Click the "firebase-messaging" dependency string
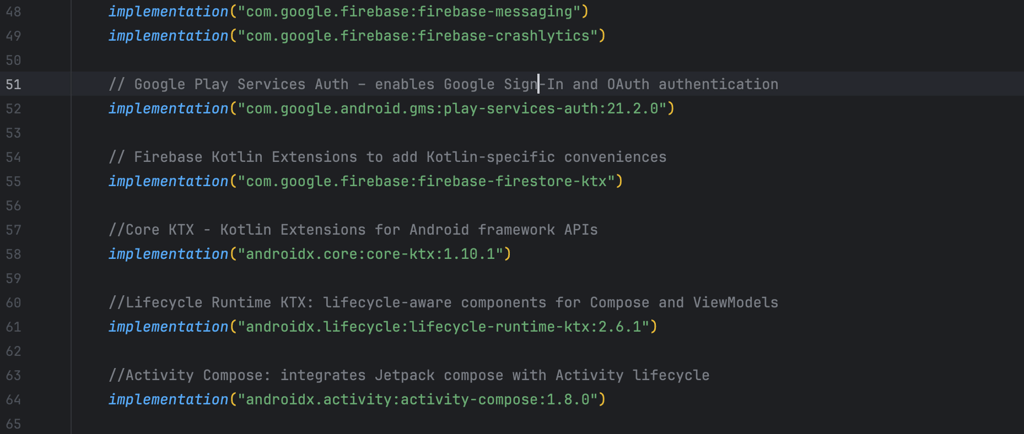The image size is (1024, 434). pyautogui.click(x=409, y=11)
